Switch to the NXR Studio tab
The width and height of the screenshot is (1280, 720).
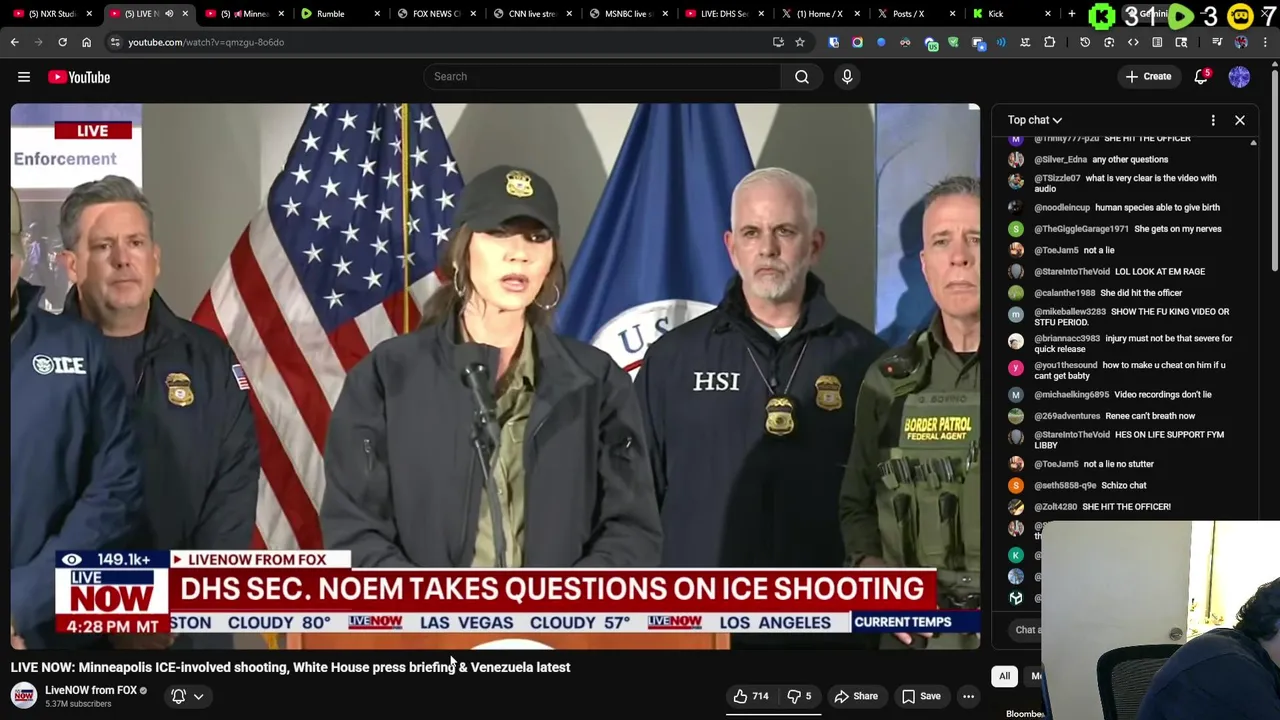point(50,14)
